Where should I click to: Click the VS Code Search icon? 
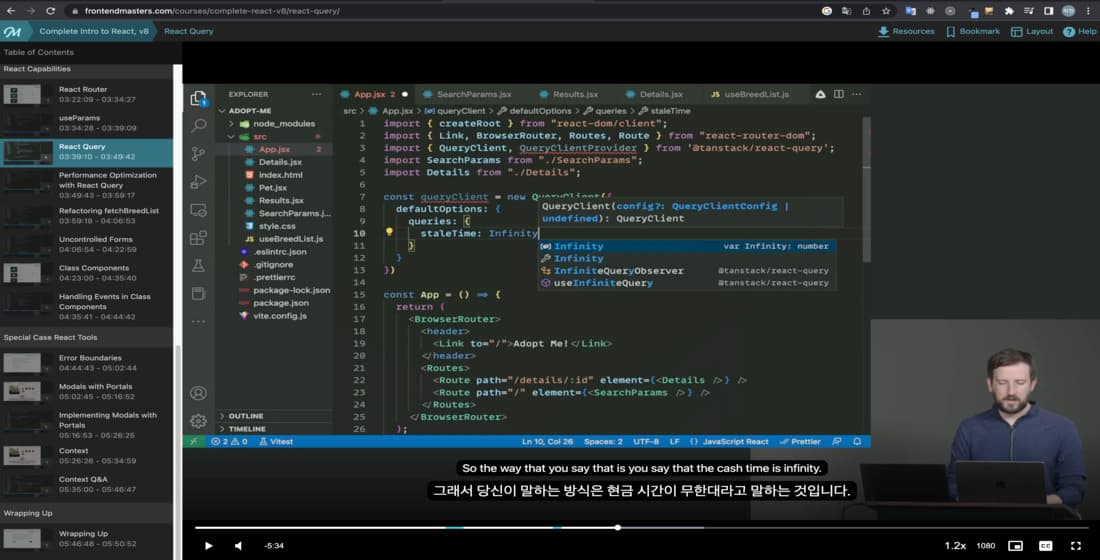(199, 126)
